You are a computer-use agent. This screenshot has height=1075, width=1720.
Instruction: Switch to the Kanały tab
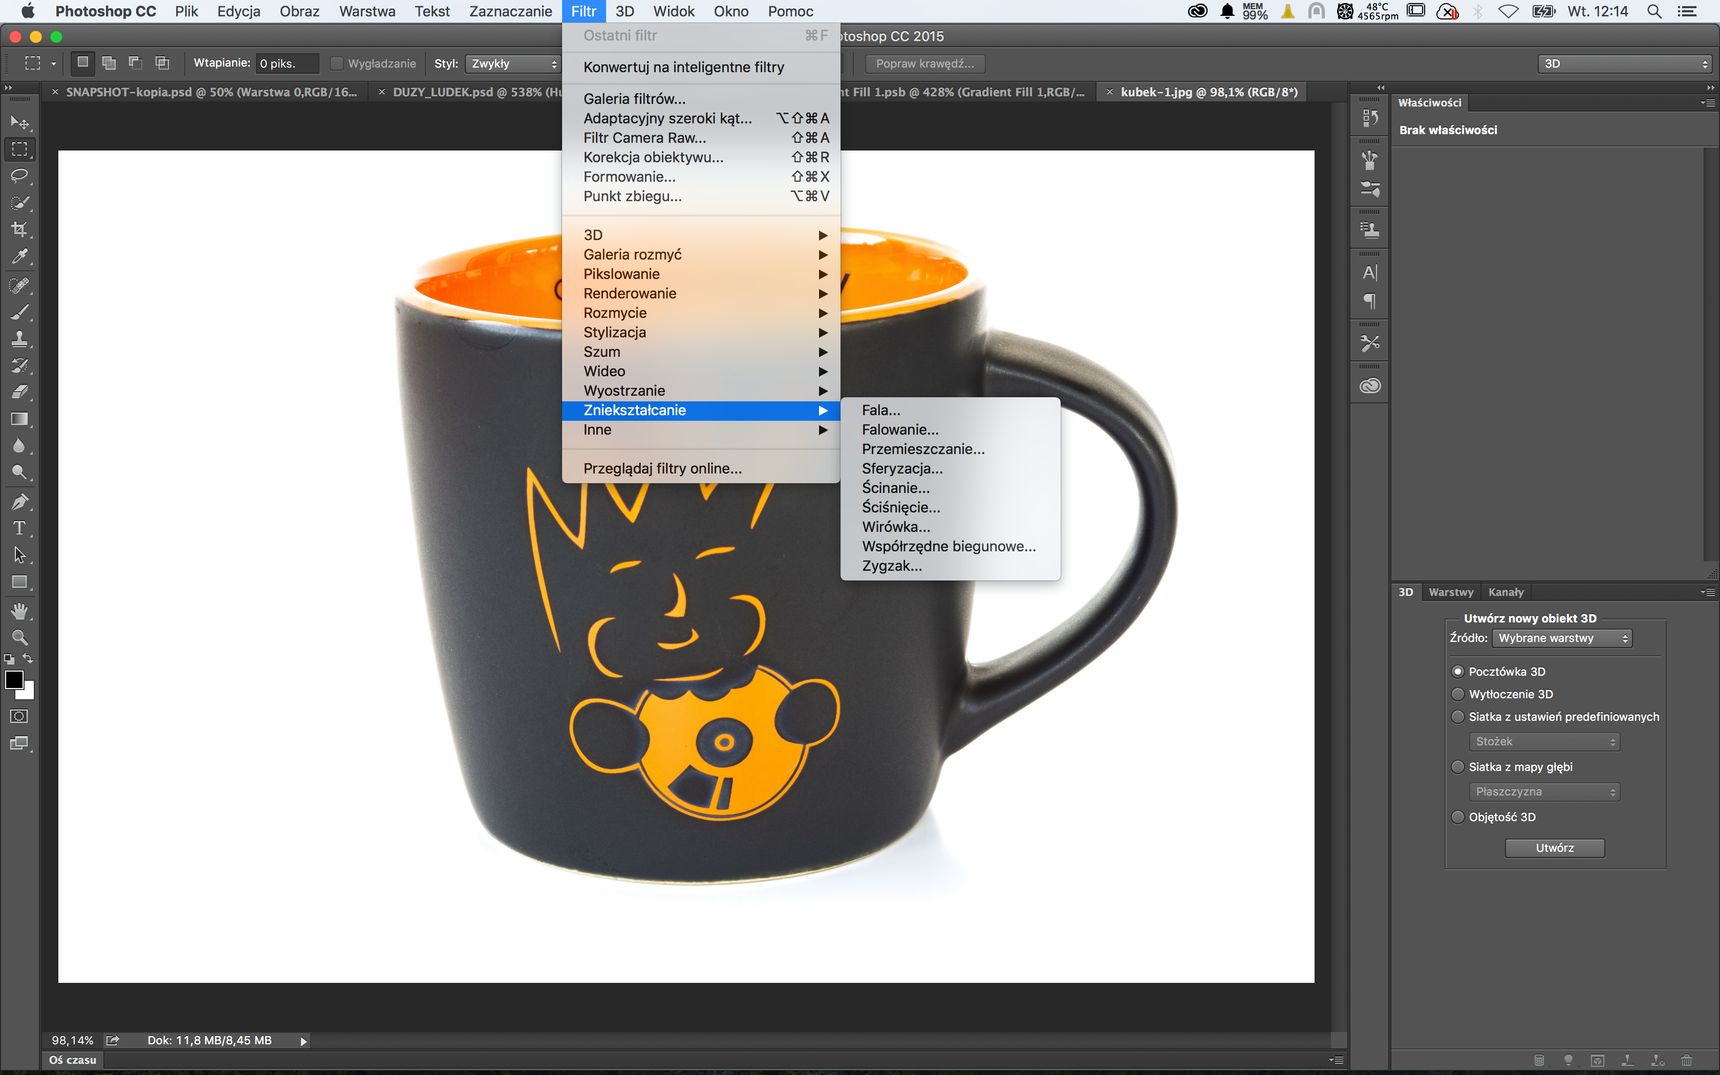coord(1505,593)
